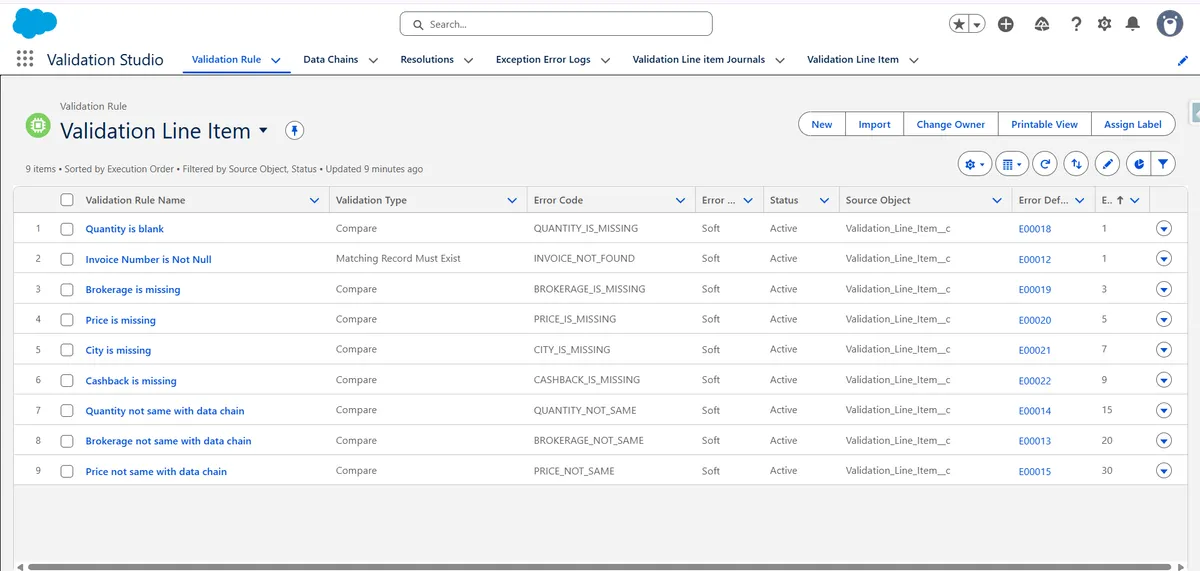Check the Cashback is missing row
The width and height of the screenshot is (1200, 571).
[x=67, y=381]
